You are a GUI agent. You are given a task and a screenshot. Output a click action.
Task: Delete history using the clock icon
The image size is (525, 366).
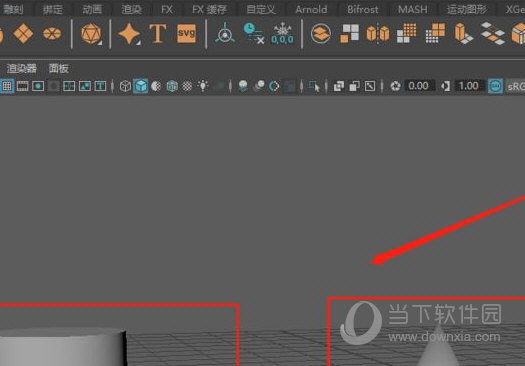pos(254,33)
